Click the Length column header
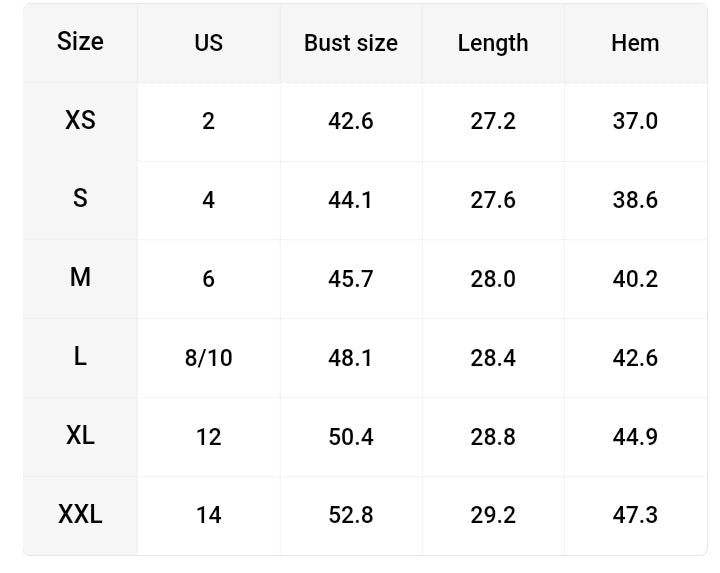The height and width of the screenshot is (573, 720). (x=493, y=43)
